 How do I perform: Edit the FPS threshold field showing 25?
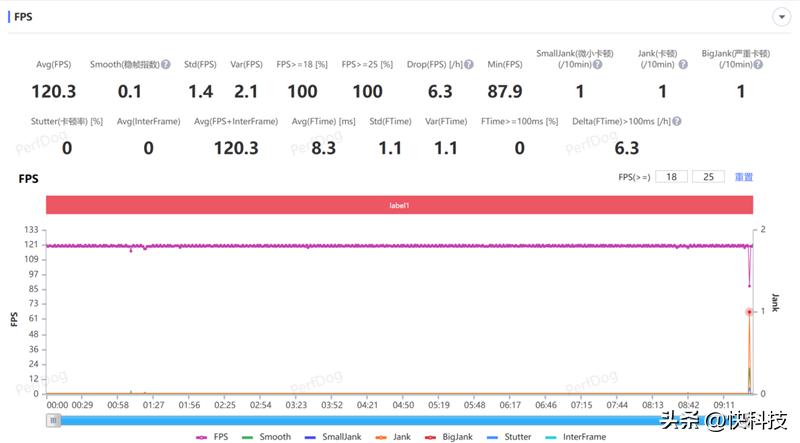pyautogui.click(x=708, y=177)
